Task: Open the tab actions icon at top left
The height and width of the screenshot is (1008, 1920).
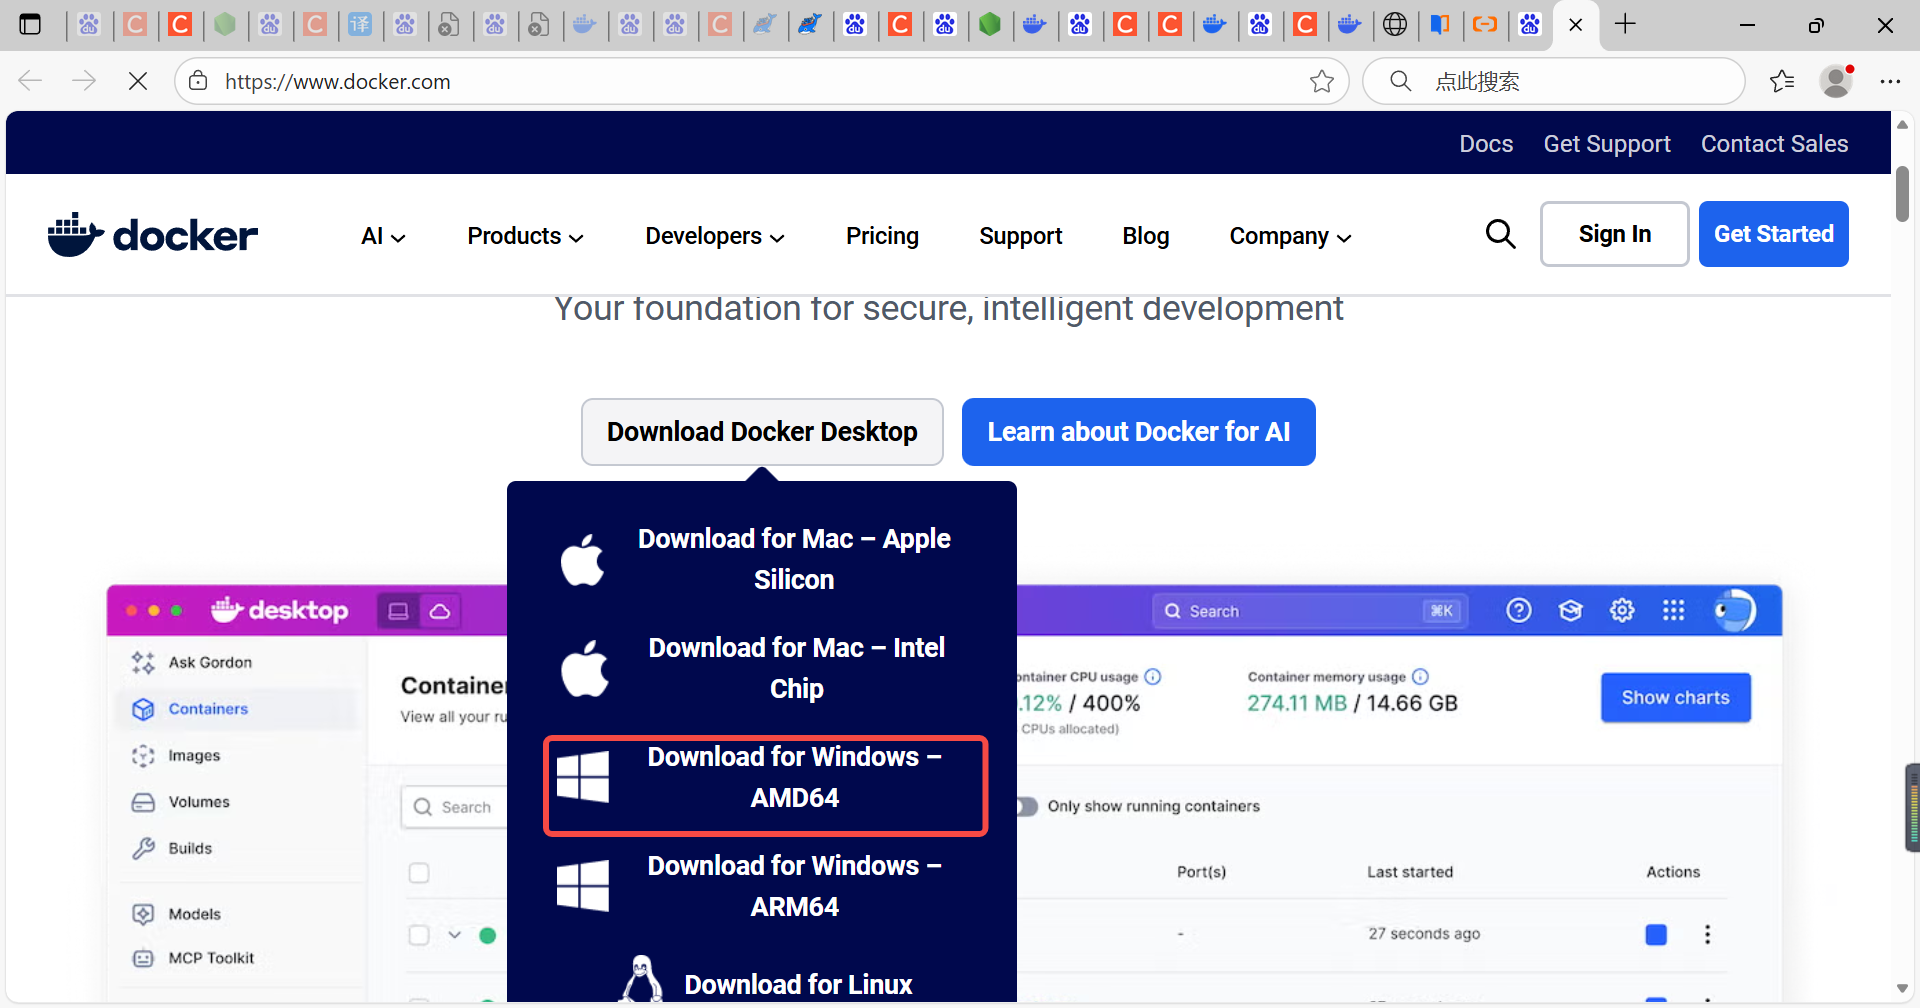Action: pos(30,24)
